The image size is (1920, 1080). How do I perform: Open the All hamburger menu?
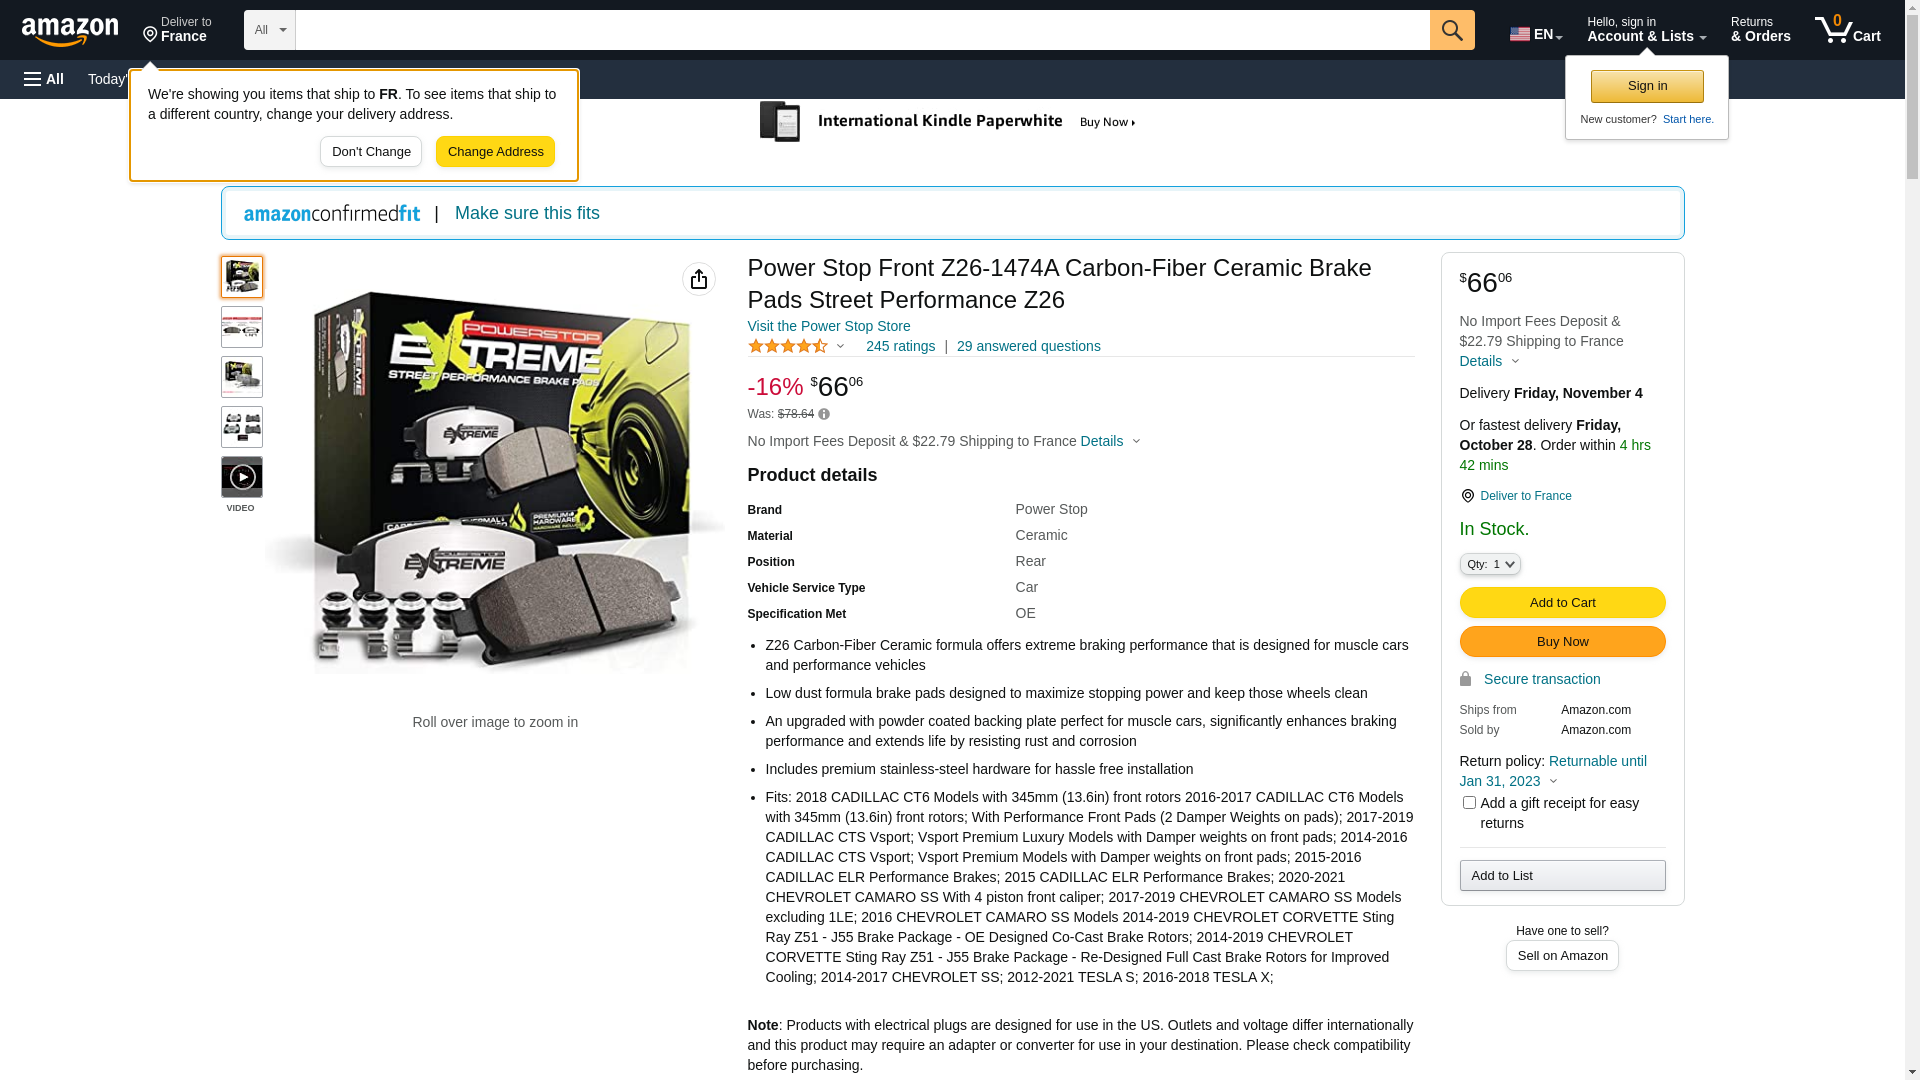pyautogui.click(x=44, y=79)
